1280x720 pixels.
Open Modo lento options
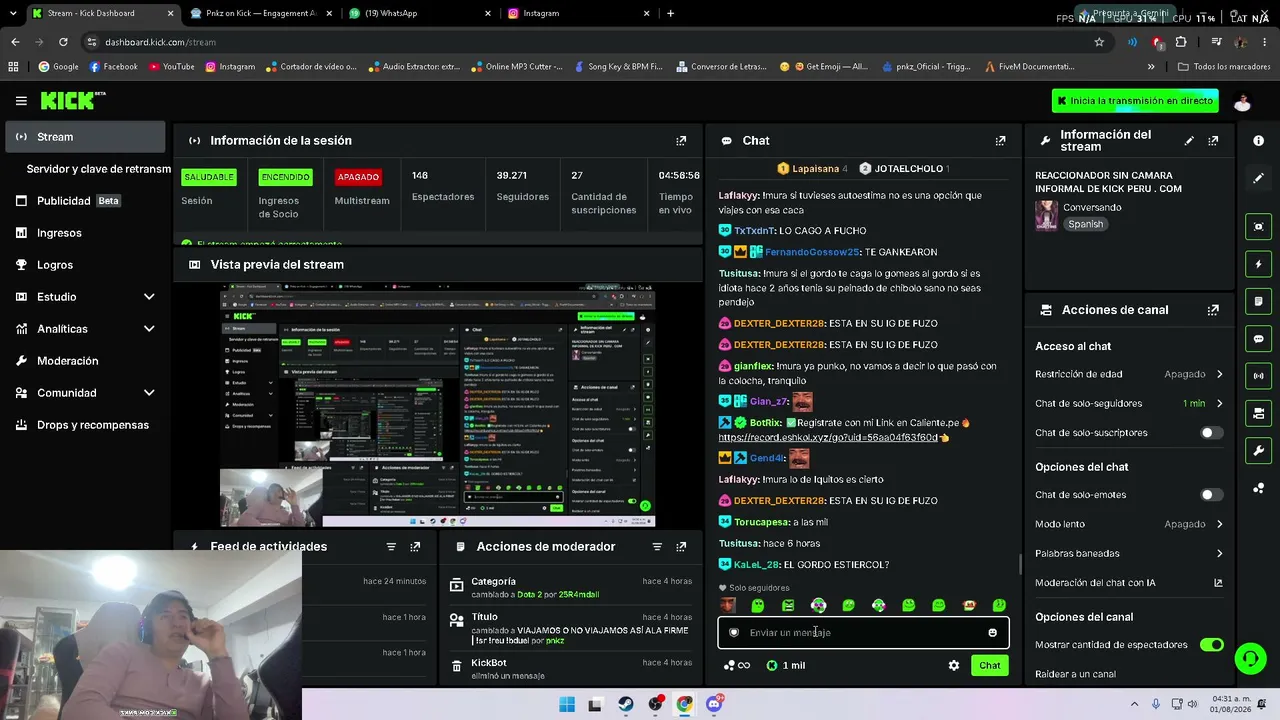(1129, 524)
